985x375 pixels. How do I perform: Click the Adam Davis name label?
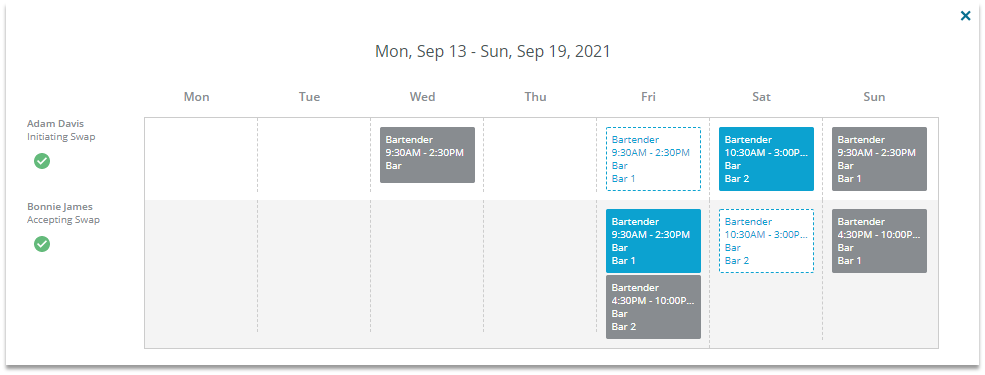(55, 124)
